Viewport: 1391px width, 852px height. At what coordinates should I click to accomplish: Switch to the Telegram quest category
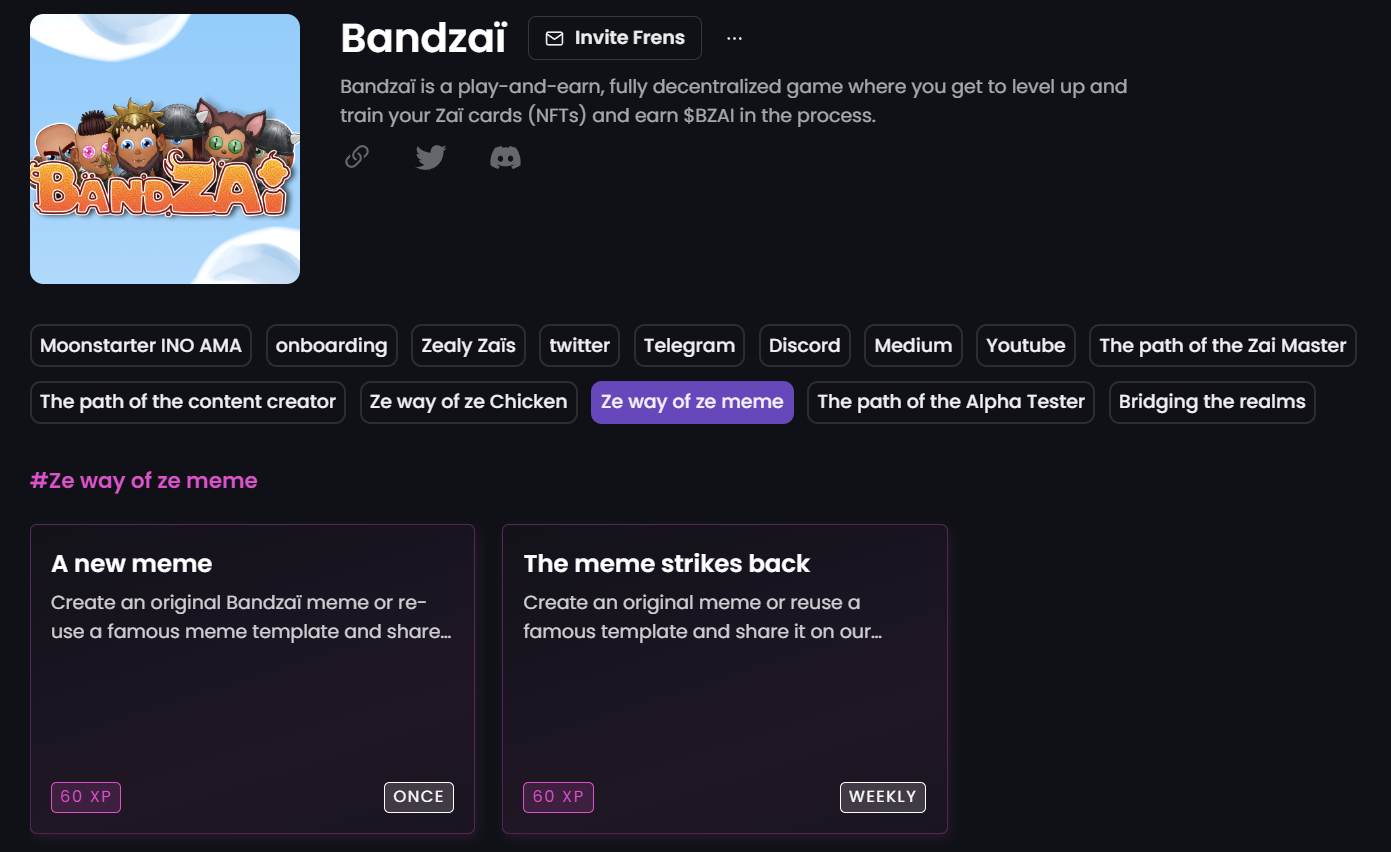688,345
